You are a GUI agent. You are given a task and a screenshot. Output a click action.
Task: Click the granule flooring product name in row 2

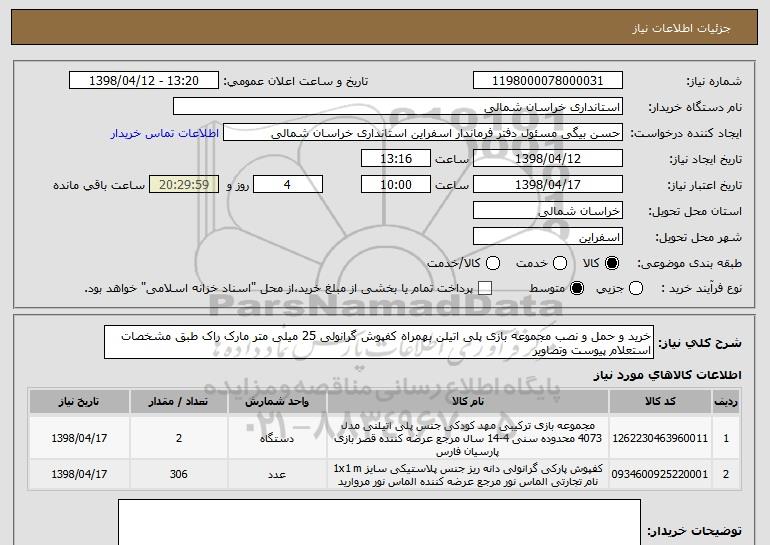(x=468, y=475)
